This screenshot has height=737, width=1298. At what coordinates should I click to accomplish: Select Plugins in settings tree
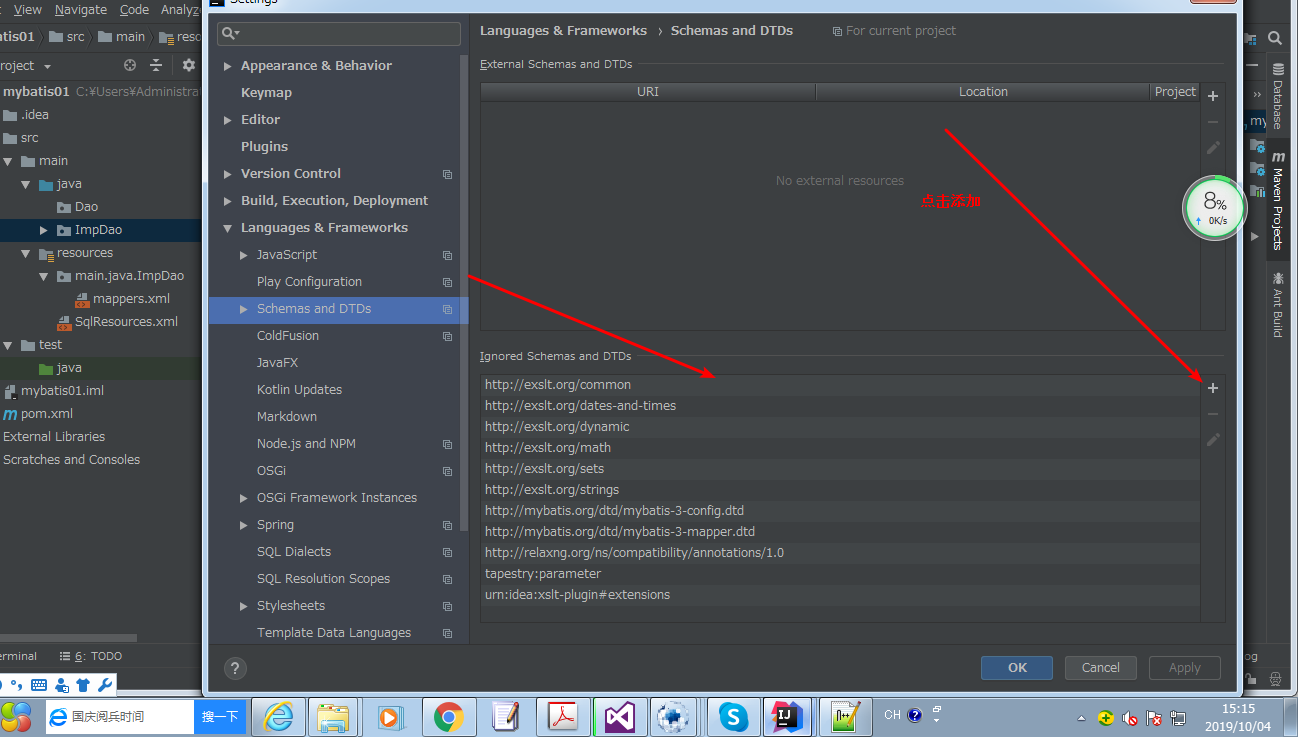[x=264, y=146]
